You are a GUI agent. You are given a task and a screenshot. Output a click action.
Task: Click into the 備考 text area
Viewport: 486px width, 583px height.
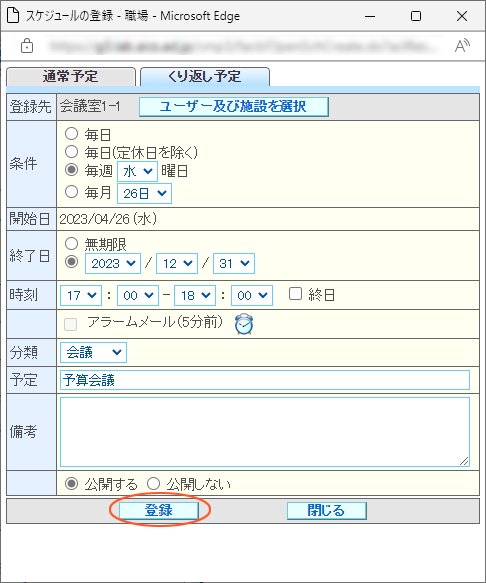(x=265, y=432)
